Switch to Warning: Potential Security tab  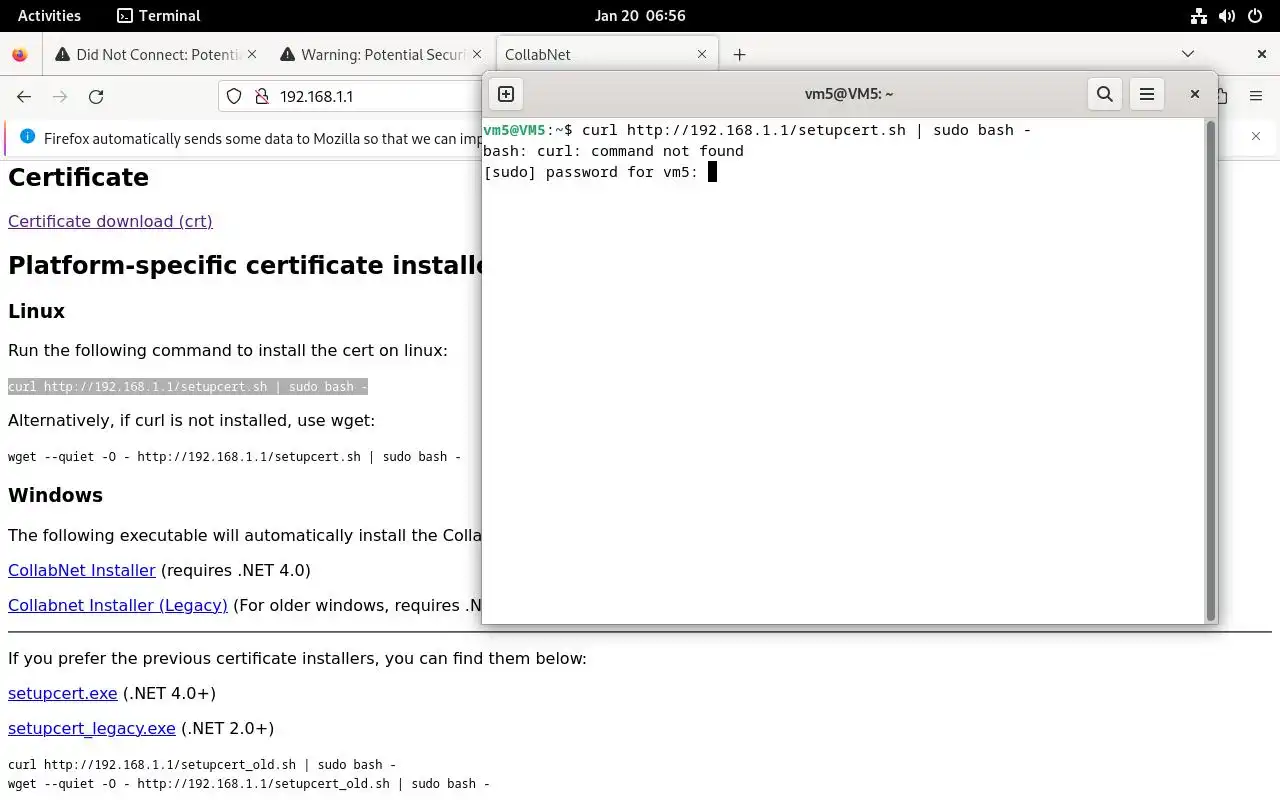[x=376, y=54]
